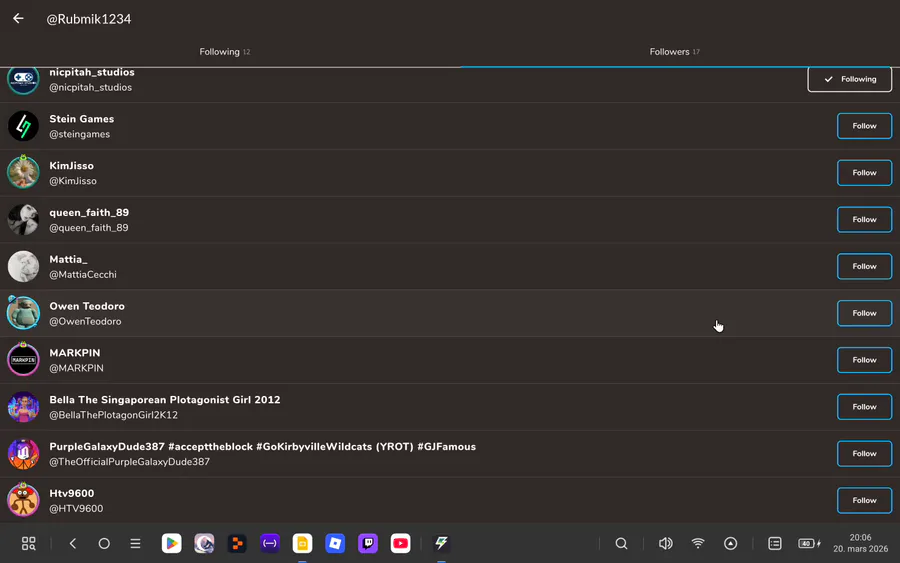Follow Owen Teodoro
Viewport: 900px width, 563px height.
(864, 313)
